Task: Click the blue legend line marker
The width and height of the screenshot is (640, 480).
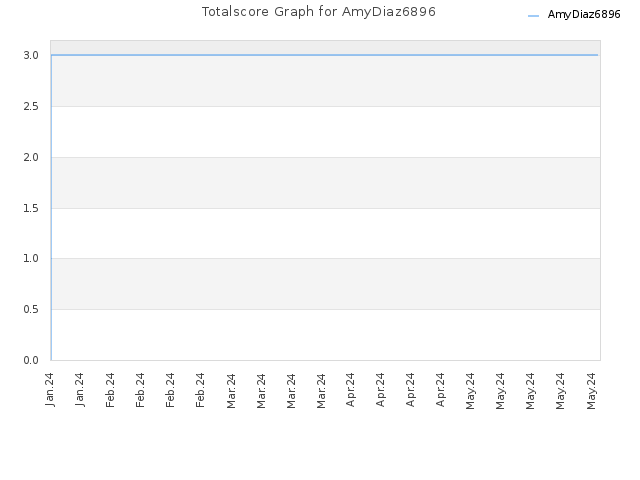Action: pos(533,16)
